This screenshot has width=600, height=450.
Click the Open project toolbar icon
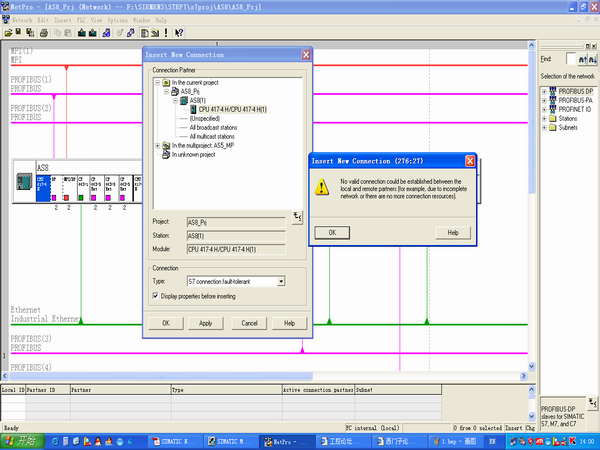[8, 33]
